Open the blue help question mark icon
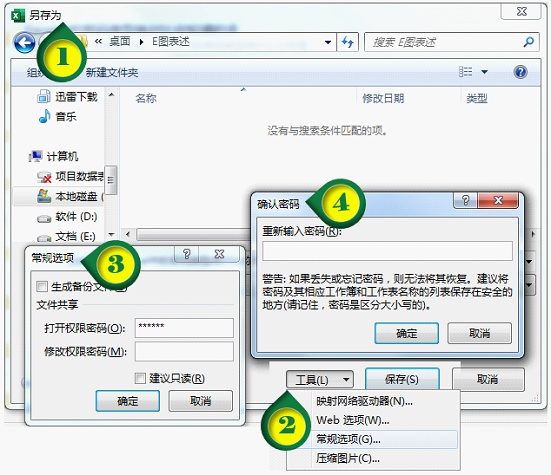The image size is (551, 475). point(520,72)
